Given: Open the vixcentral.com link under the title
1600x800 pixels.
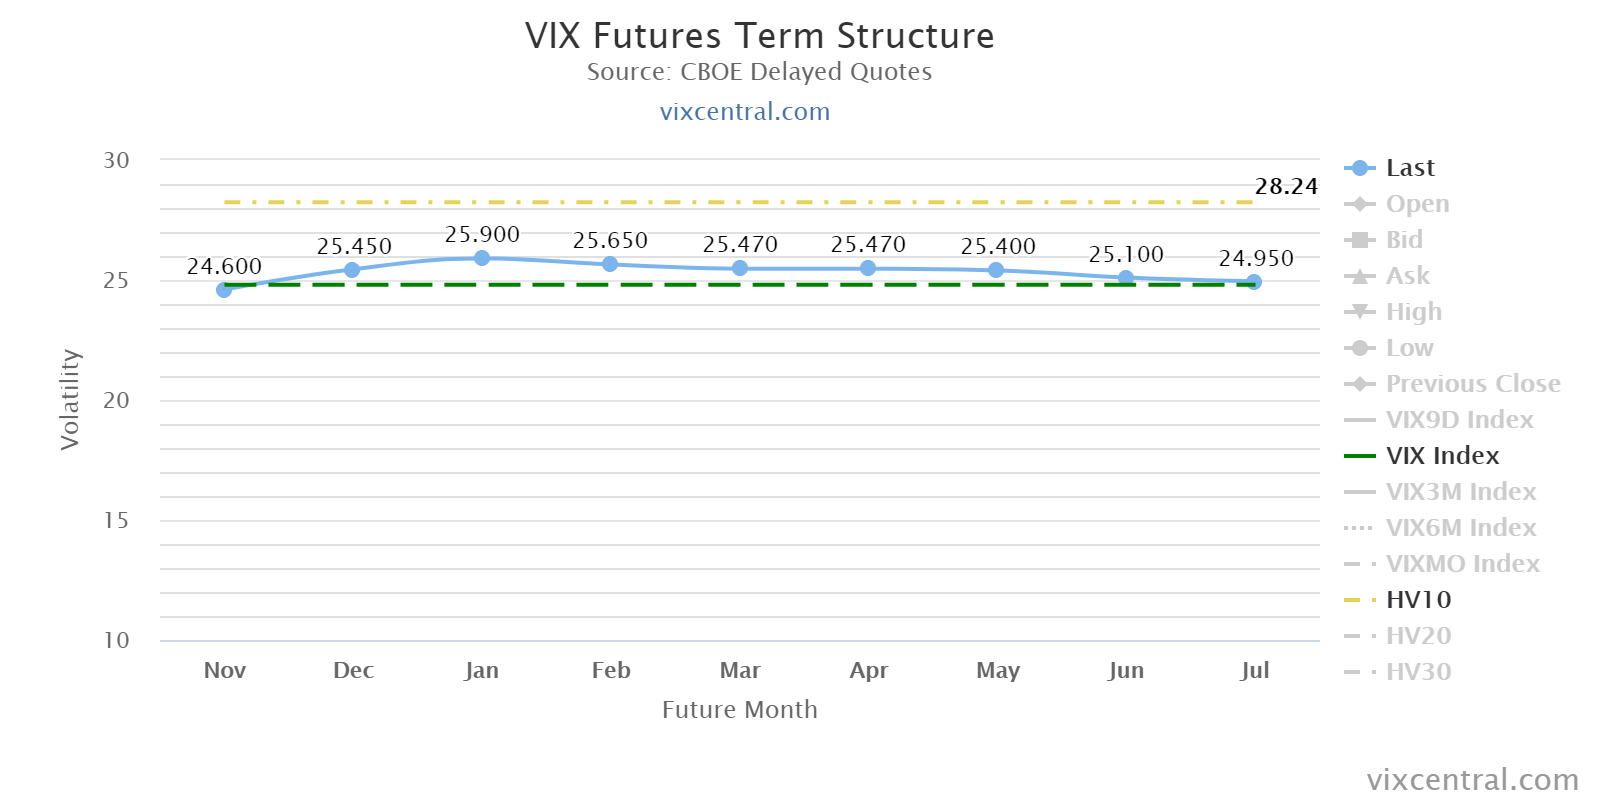Looking at the screenshot, I should tap(745, 111).
